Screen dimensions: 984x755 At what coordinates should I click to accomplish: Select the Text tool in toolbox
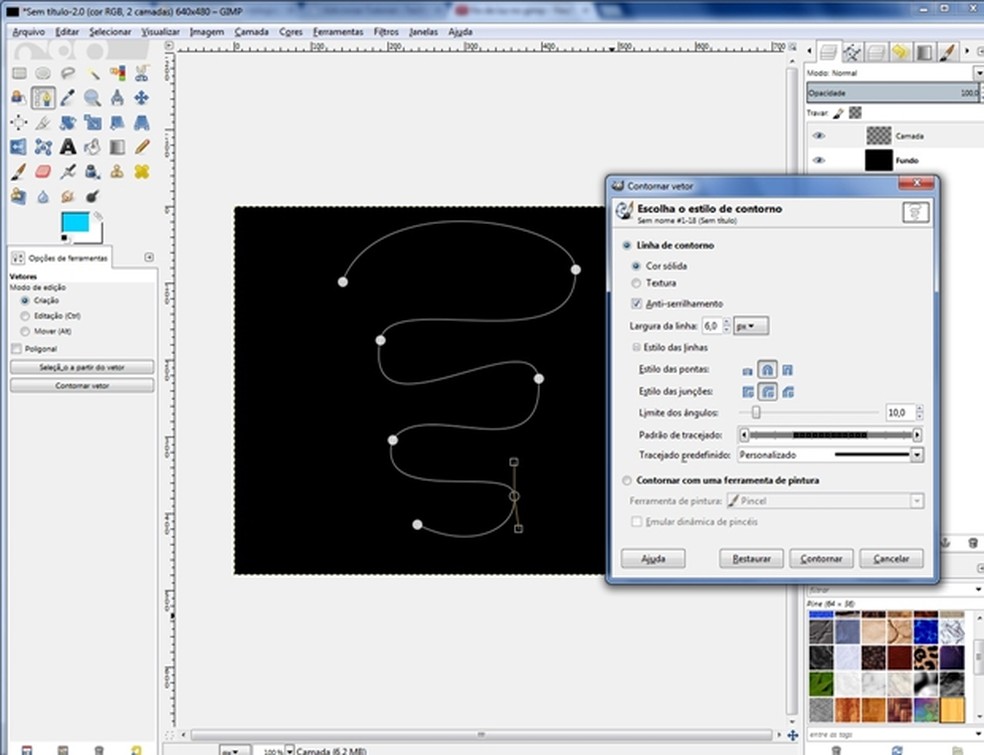(x=67, y=147)
